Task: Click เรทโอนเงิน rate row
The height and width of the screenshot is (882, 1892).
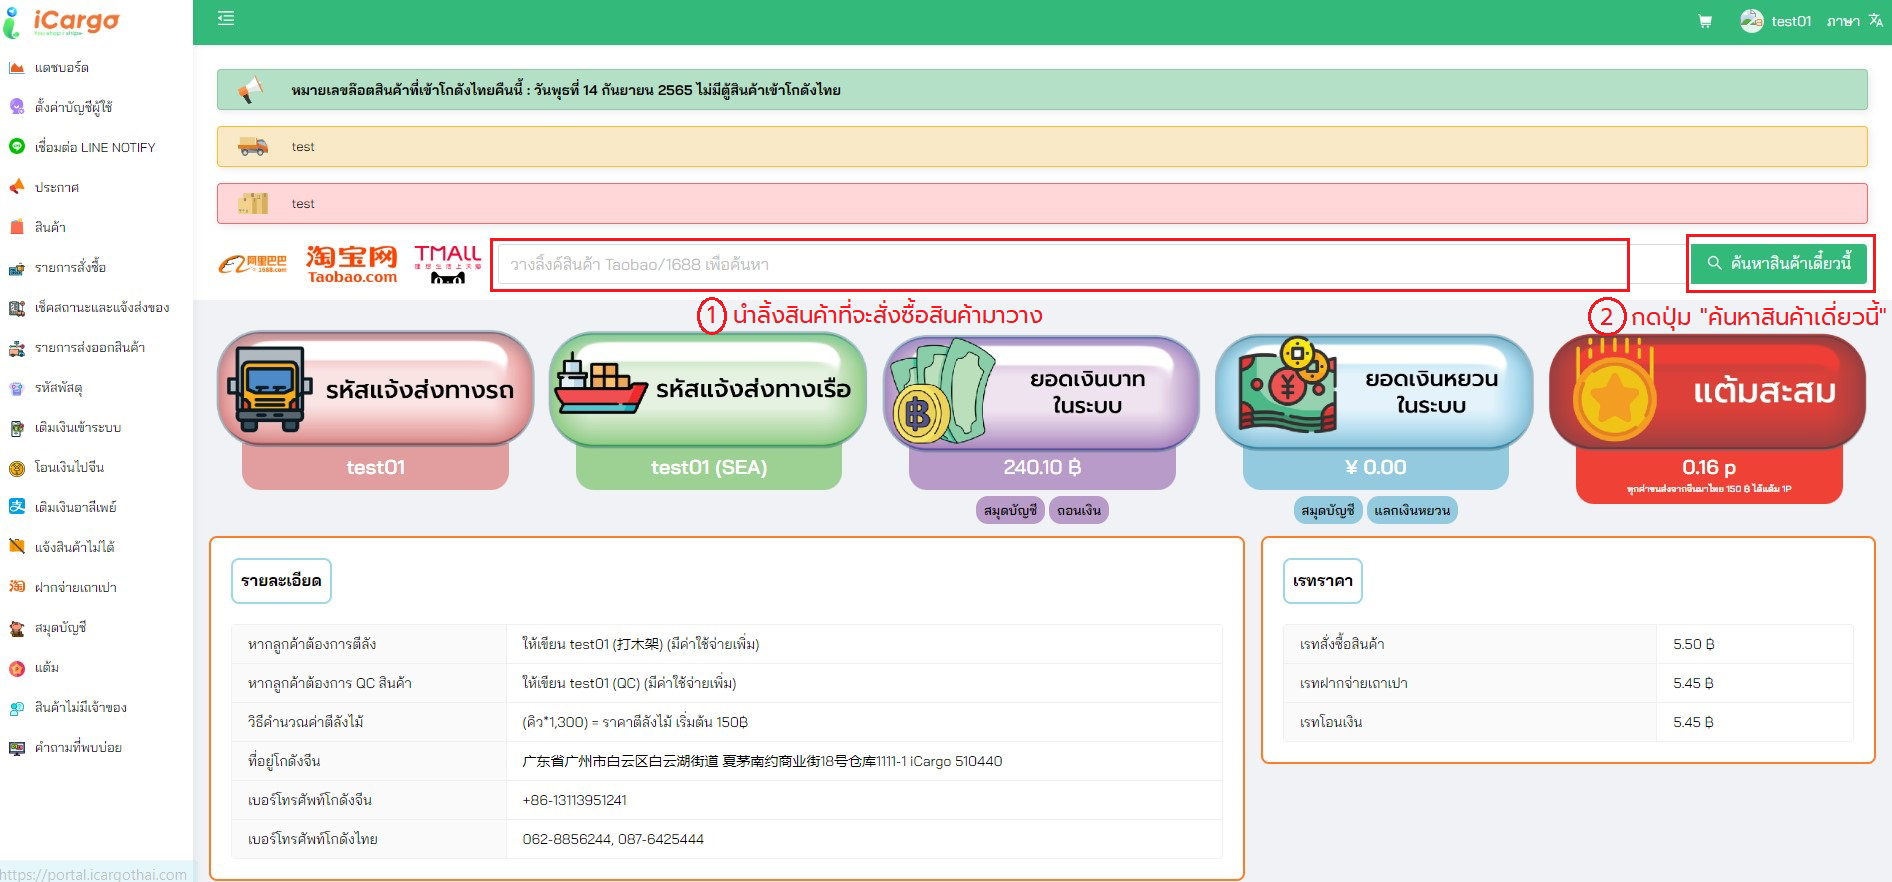Action: (x=1568, y=722)
